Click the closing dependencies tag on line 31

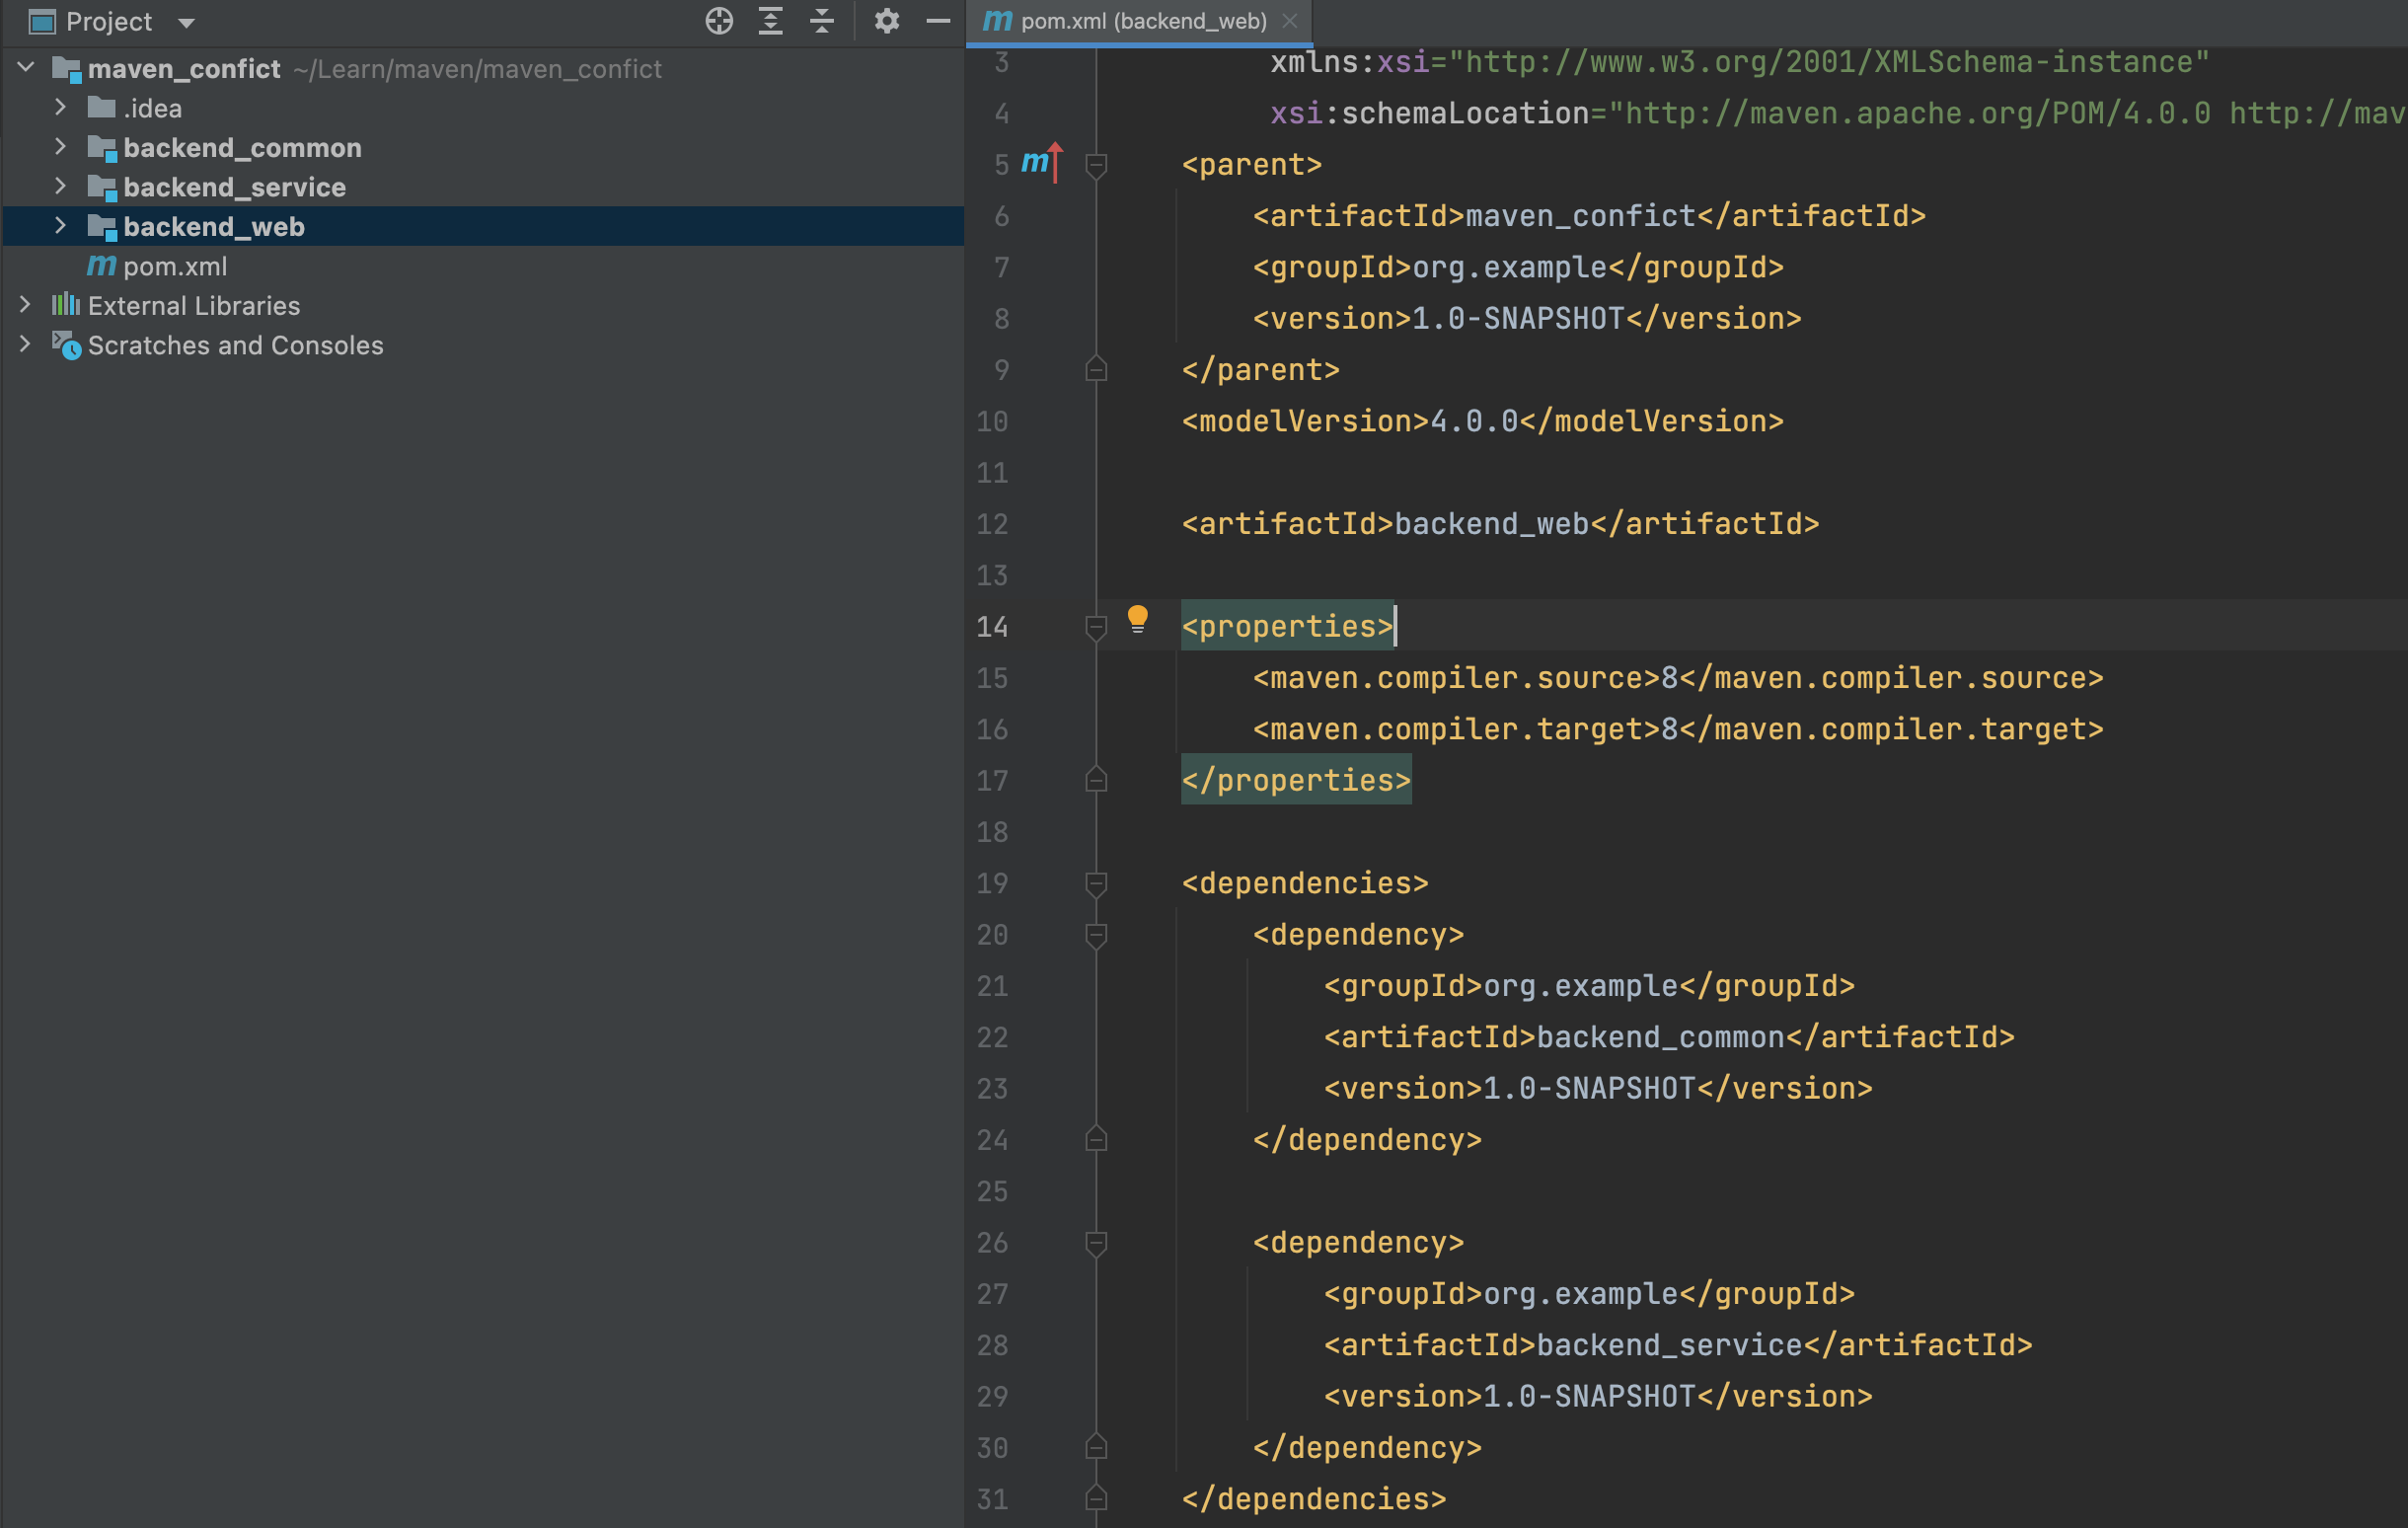[1314, 1500]
